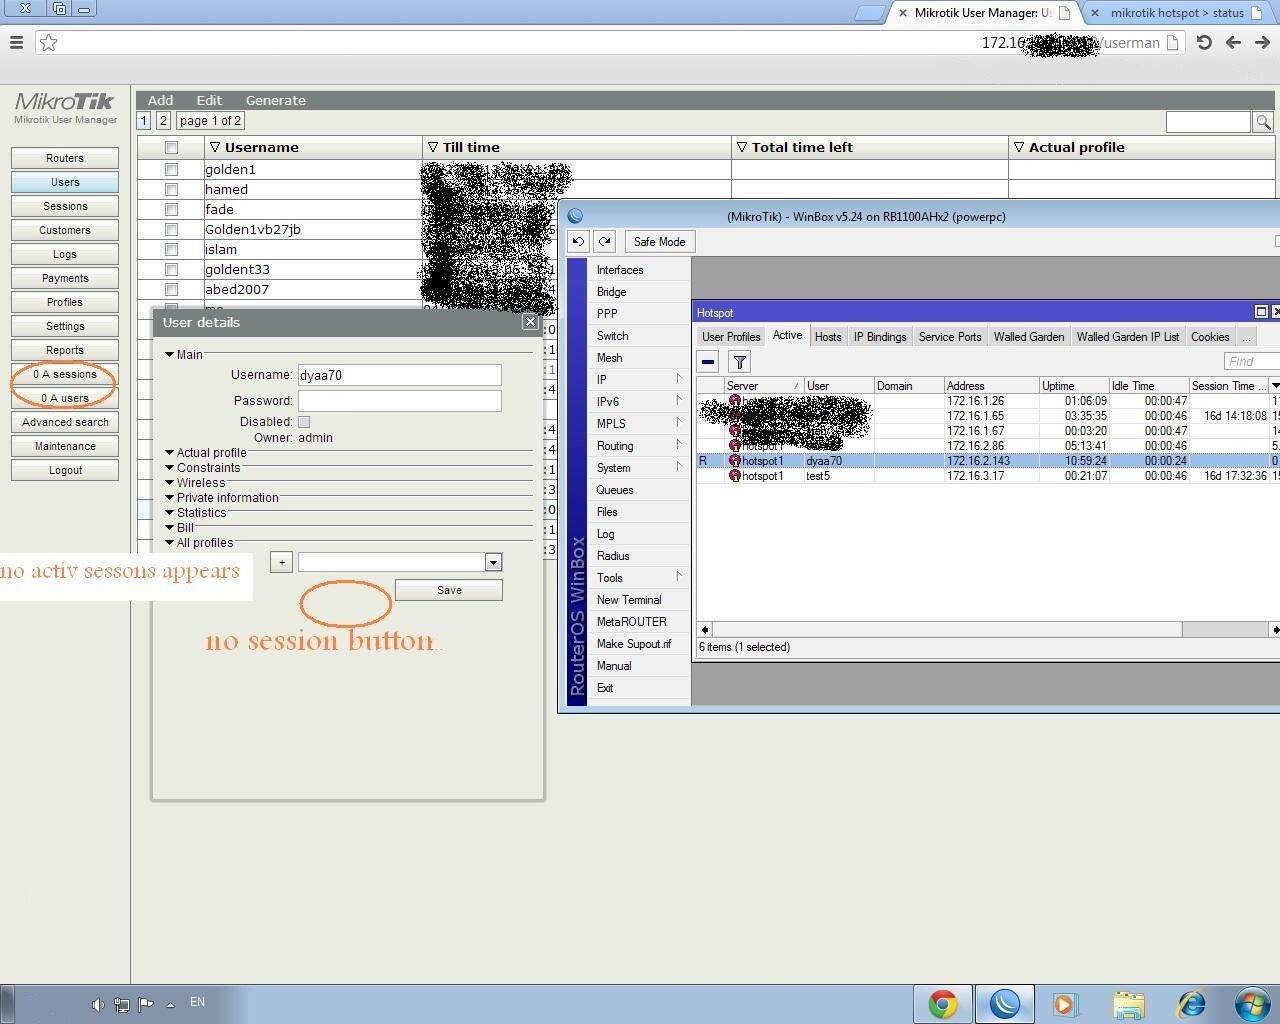This screenshot has width=1280, height=1024.
Task: Toggle the select-all checkbox in Username header
Action: [171, 148]
